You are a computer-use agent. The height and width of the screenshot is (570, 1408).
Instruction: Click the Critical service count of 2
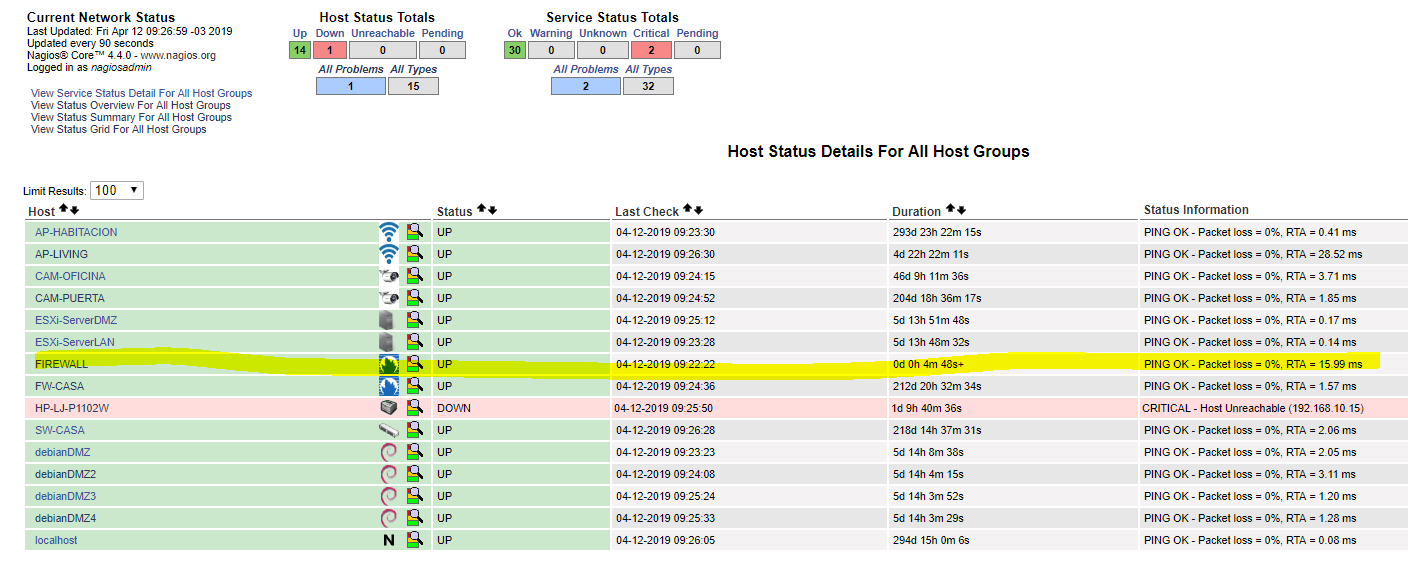click(x=651, y=50)
